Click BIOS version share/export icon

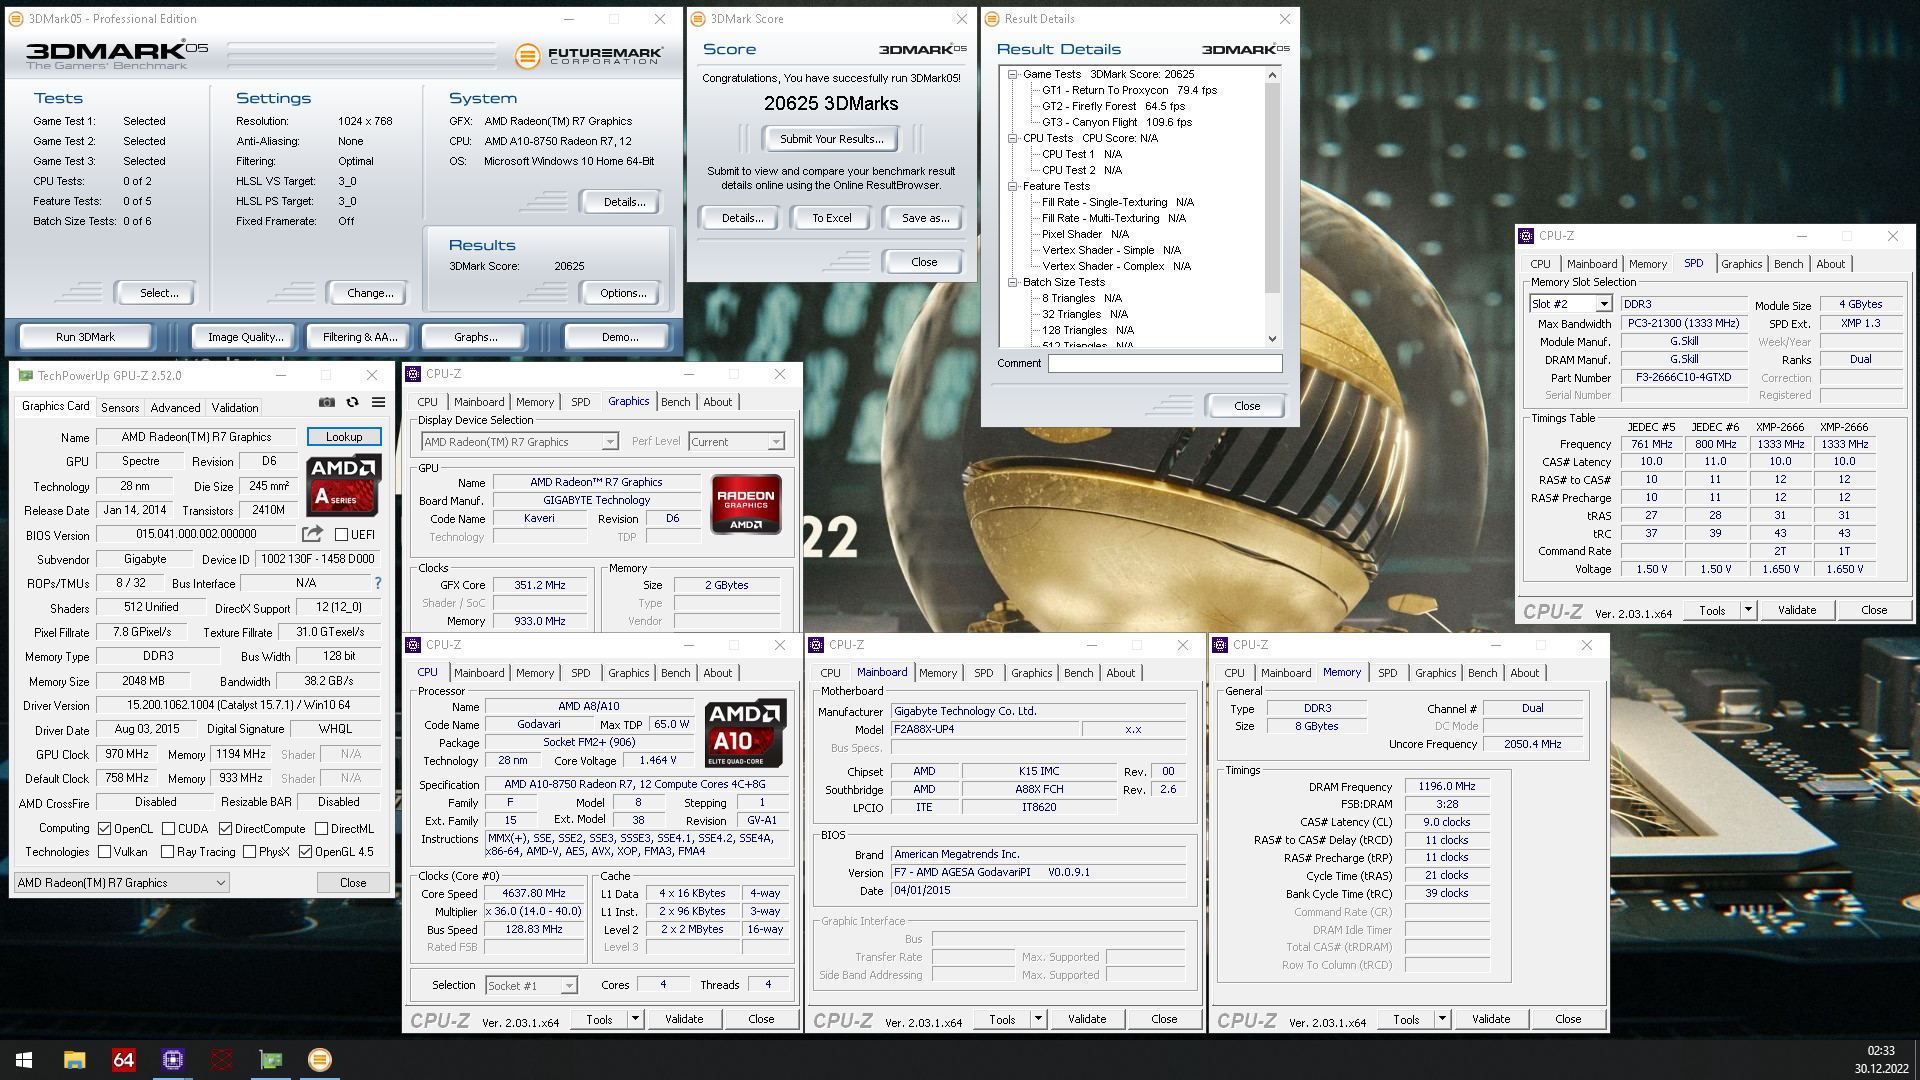pyautogui.click(x=313, y=534)
